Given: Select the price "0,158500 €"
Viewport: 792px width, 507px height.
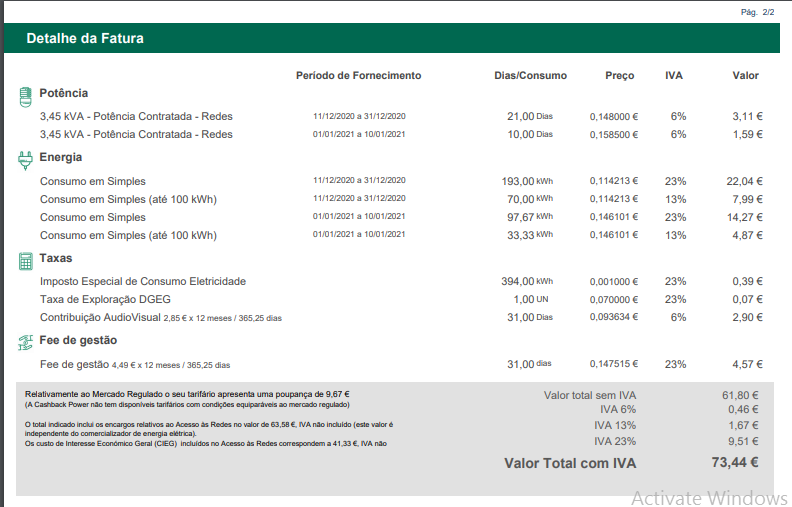Looking at the screenshot, I should [x=614, y=135].
